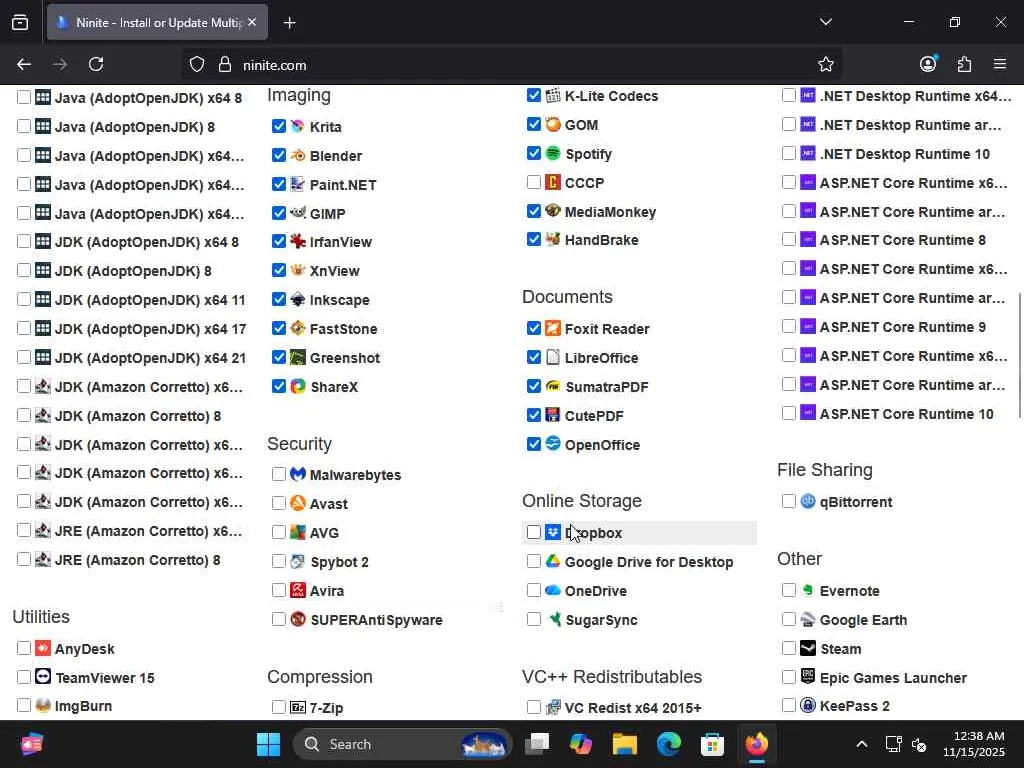
Task: Uncheck the LibreOffice checkbox
Action: tap(534, 357)
